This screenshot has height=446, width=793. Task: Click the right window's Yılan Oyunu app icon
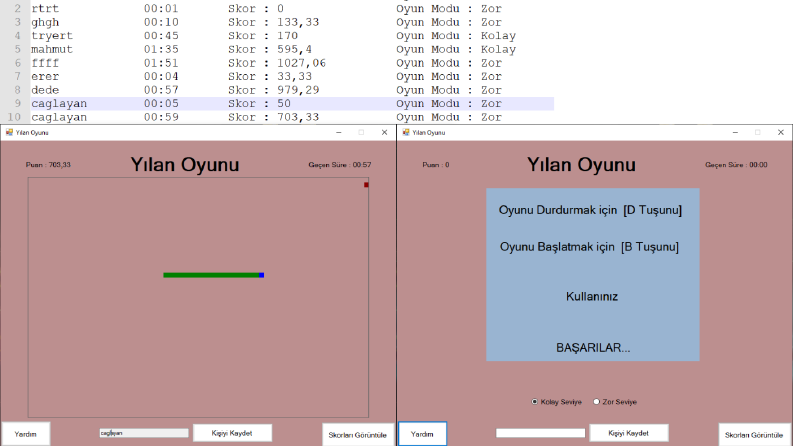[x=406, y=132]
